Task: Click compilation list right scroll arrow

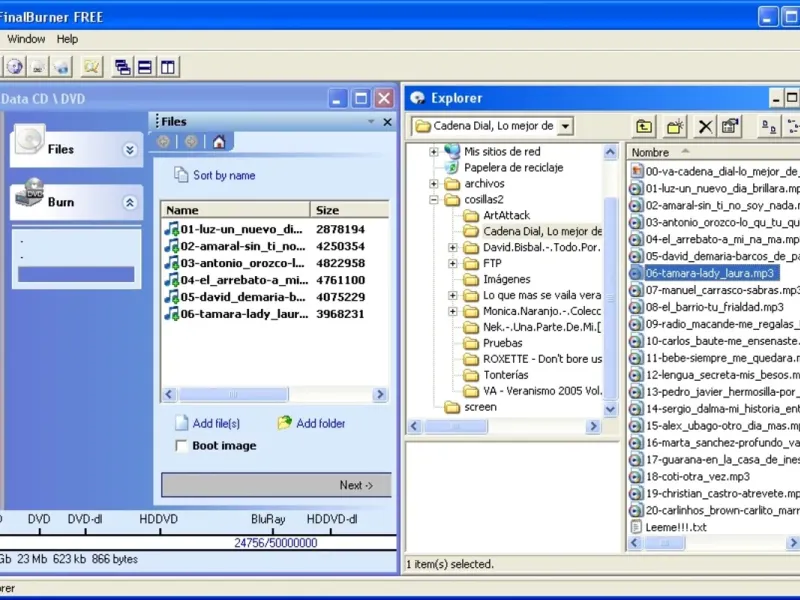Action: [x=380, y=394]
